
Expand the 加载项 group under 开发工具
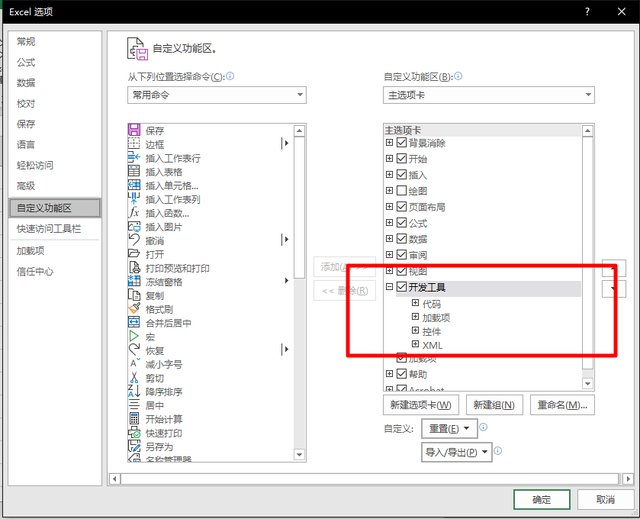click(x=416, y=317)
